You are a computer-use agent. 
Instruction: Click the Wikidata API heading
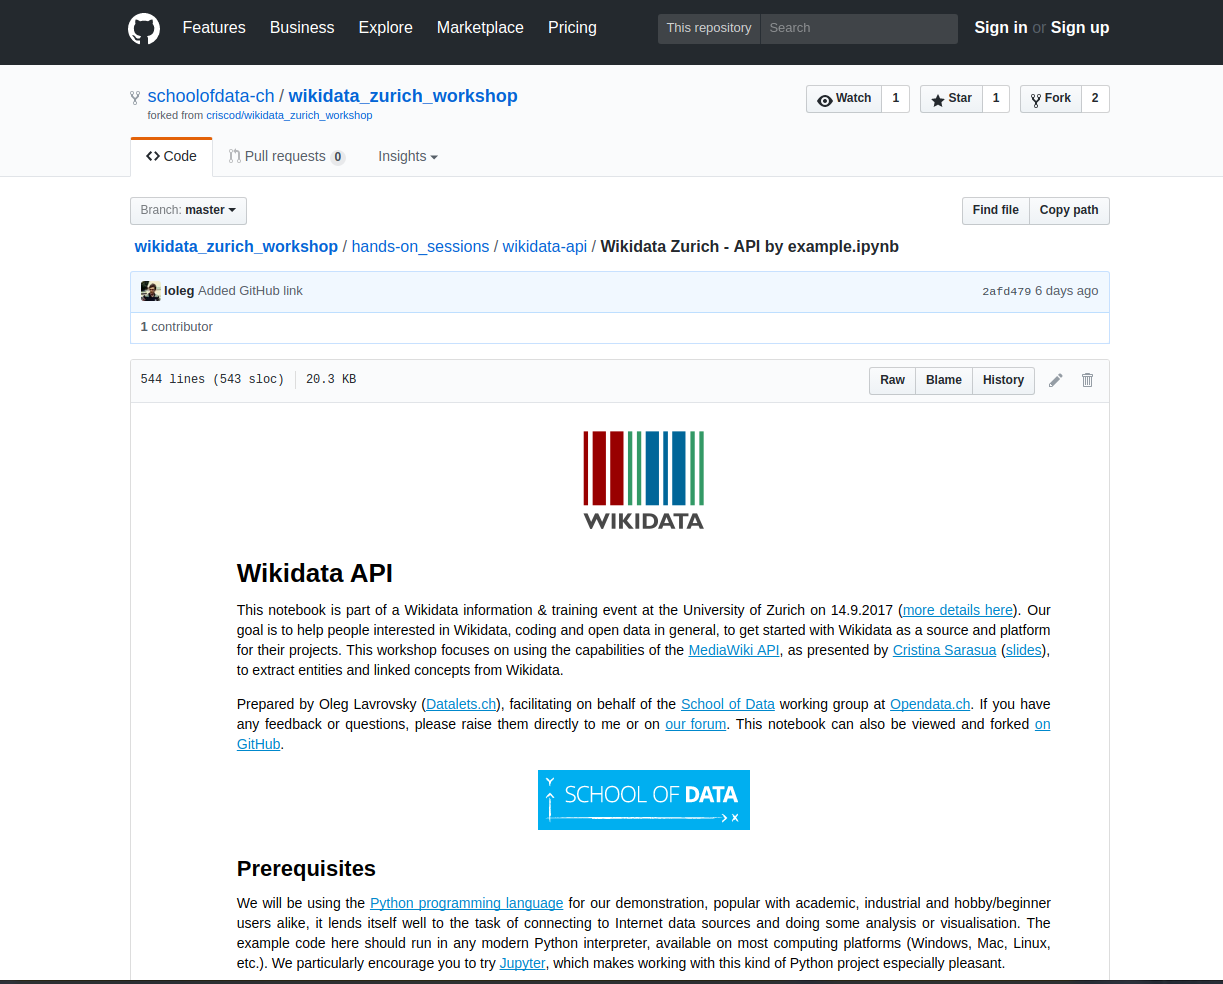click(315, 573)
